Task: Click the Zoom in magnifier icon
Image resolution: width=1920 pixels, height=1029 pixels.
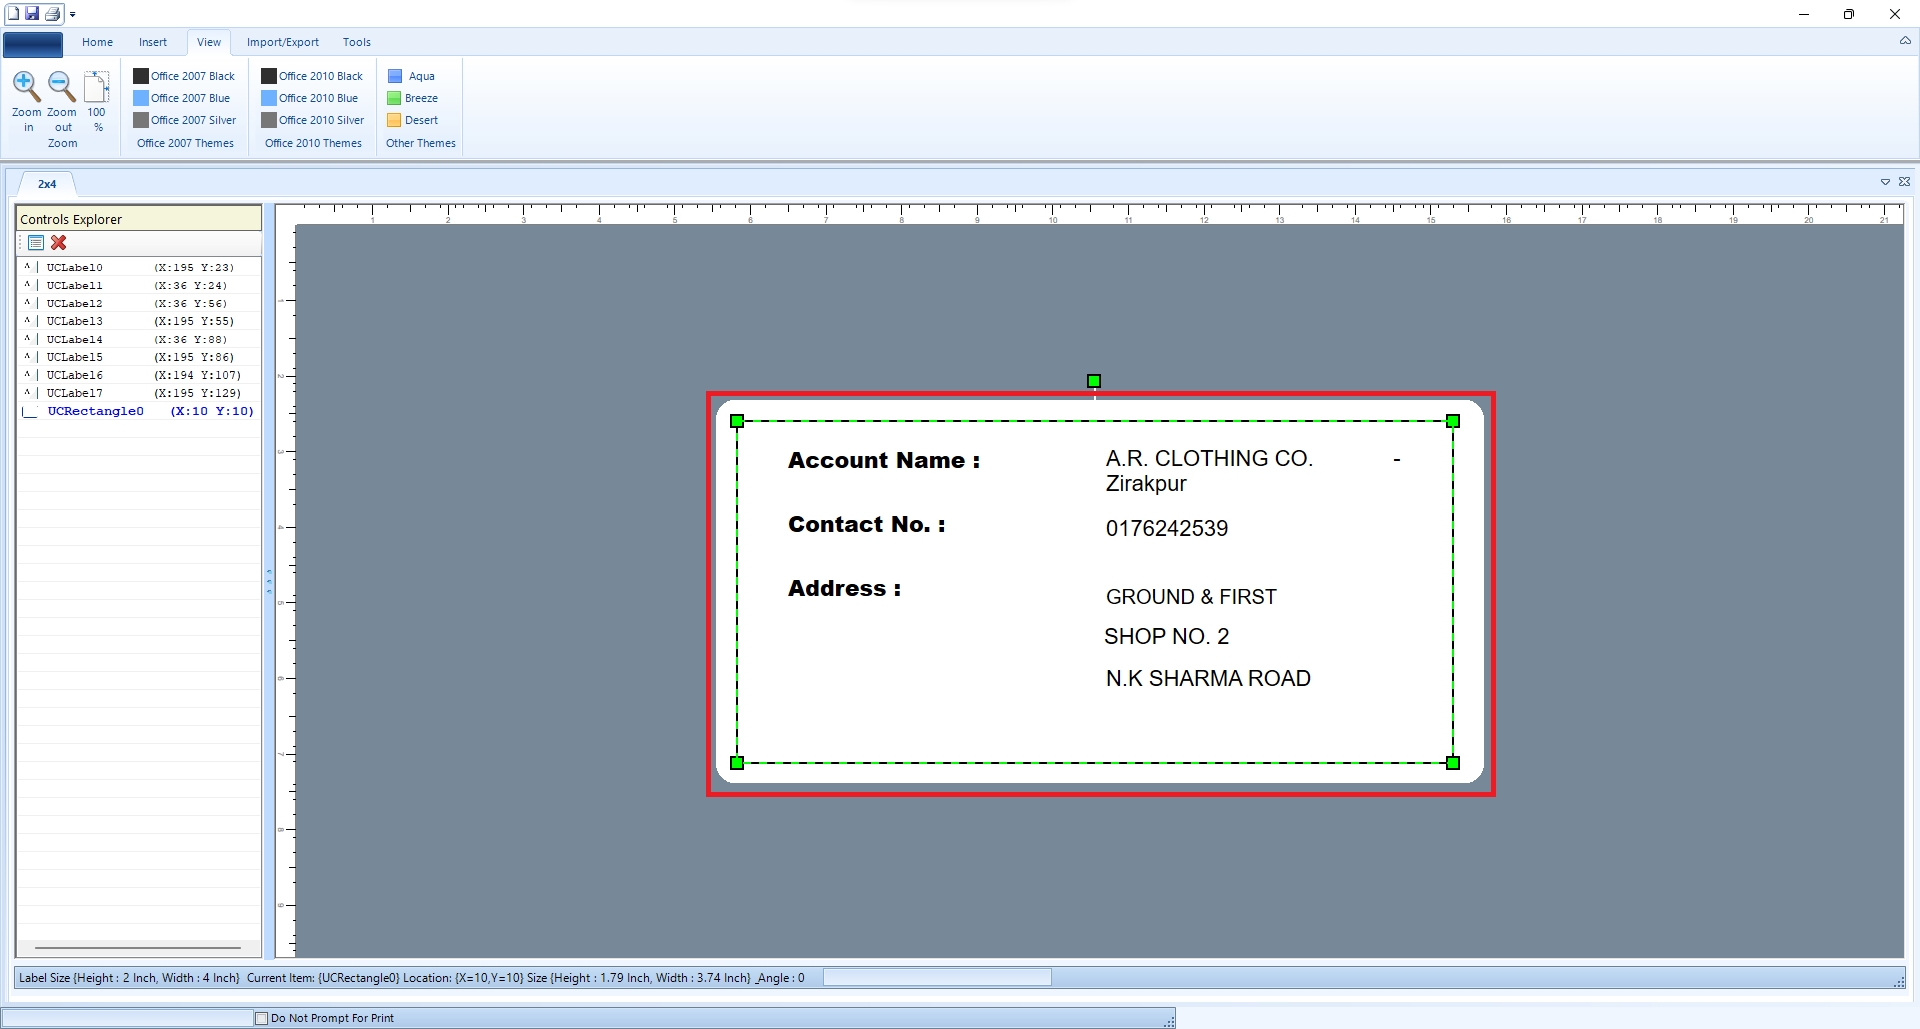Action: (27, 88)
